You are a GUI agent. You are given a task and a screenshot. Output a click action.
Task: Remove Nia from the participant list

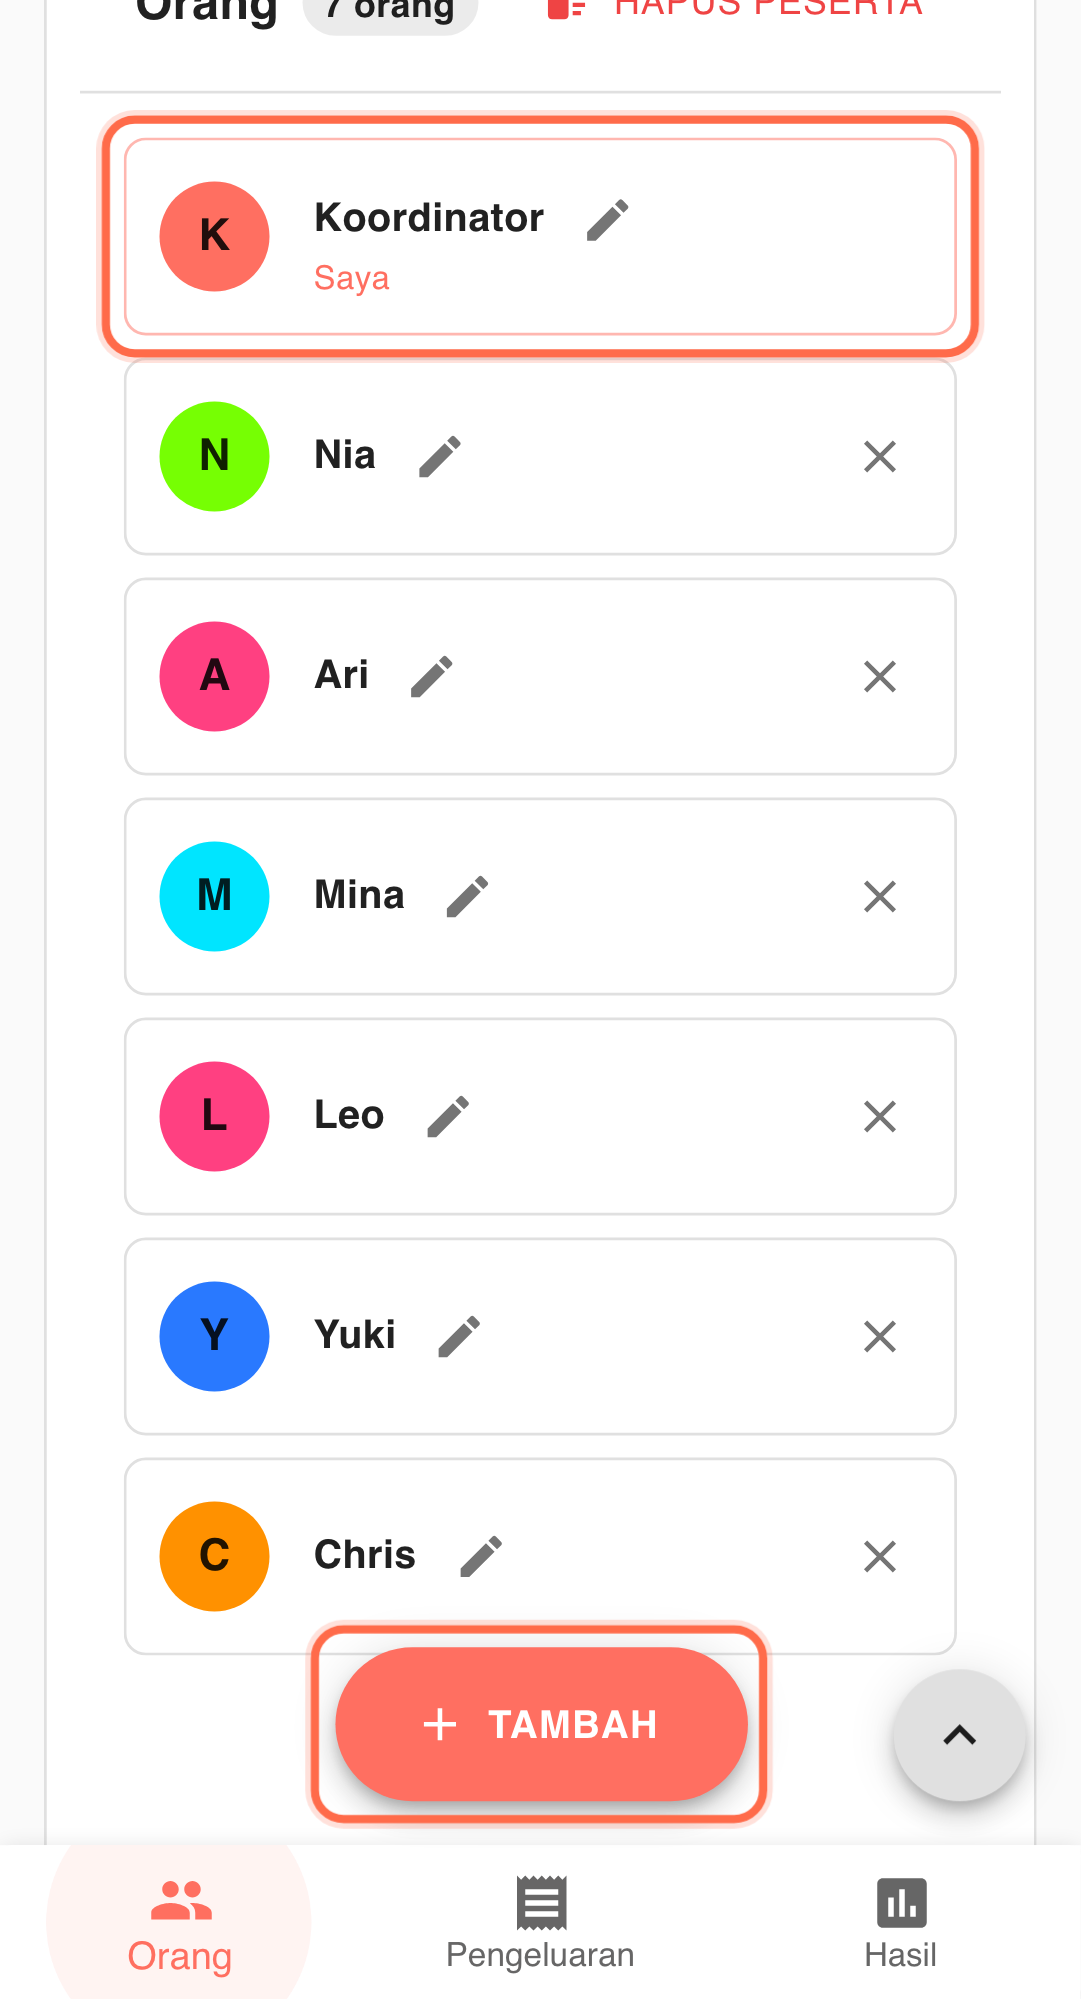879,457
